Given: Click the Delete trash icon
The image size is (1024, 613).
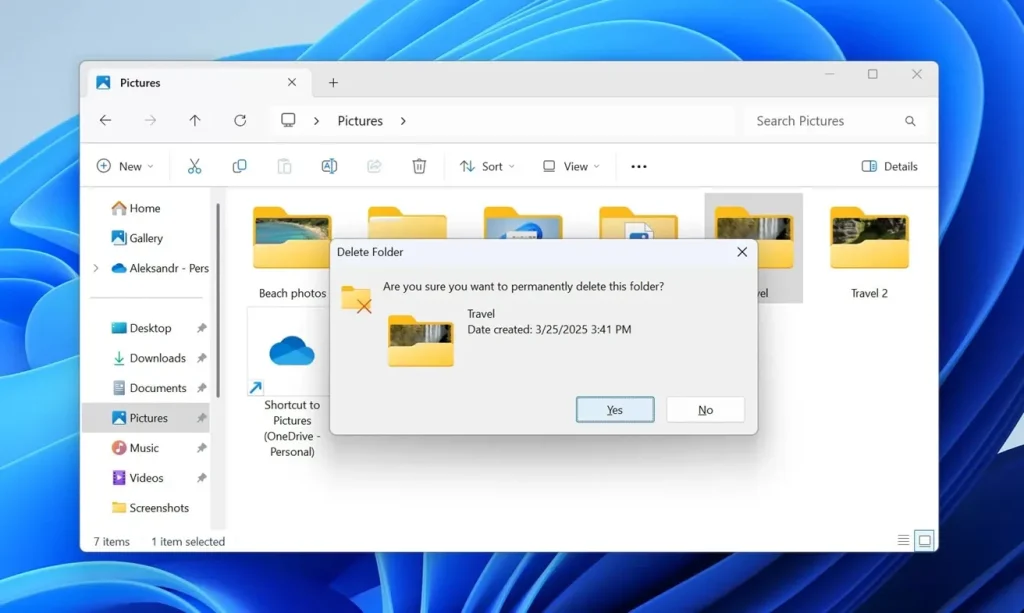Looking at the screenshot, I should (x=419, y=166).
